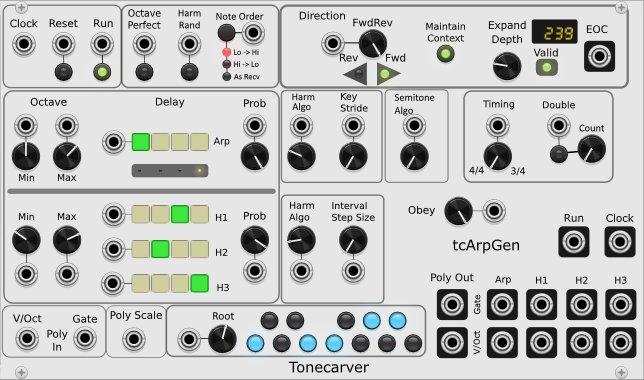The height and width of the screenshot is (380, 644).
Task: Click the V/Oct Poly In jack
Action: click(x=27, y=339)
